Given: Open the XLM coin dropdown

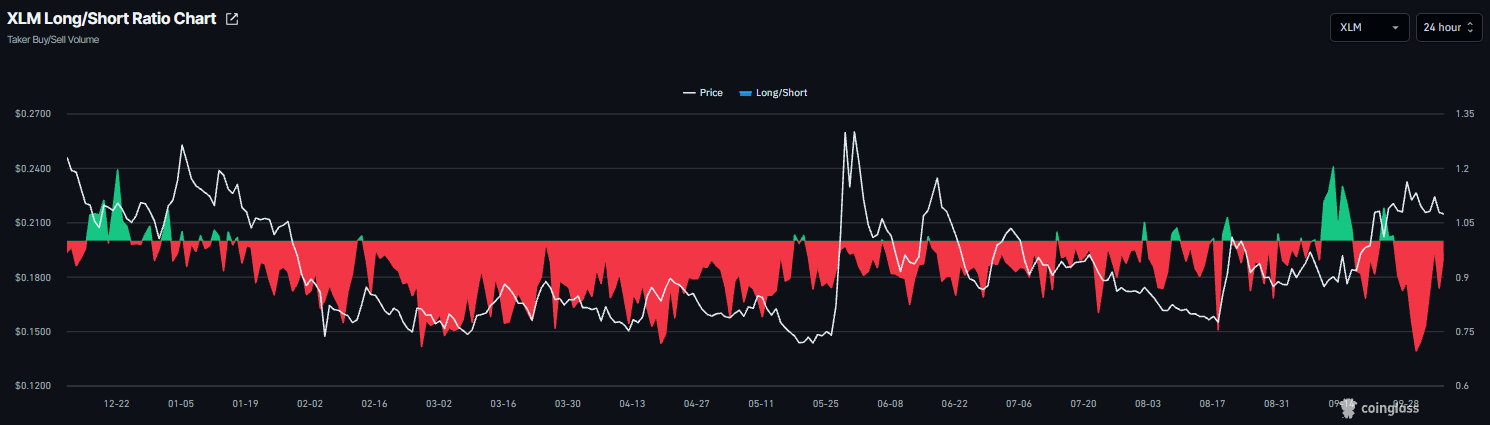Looking at the screenshot, I should (1369, 27).
